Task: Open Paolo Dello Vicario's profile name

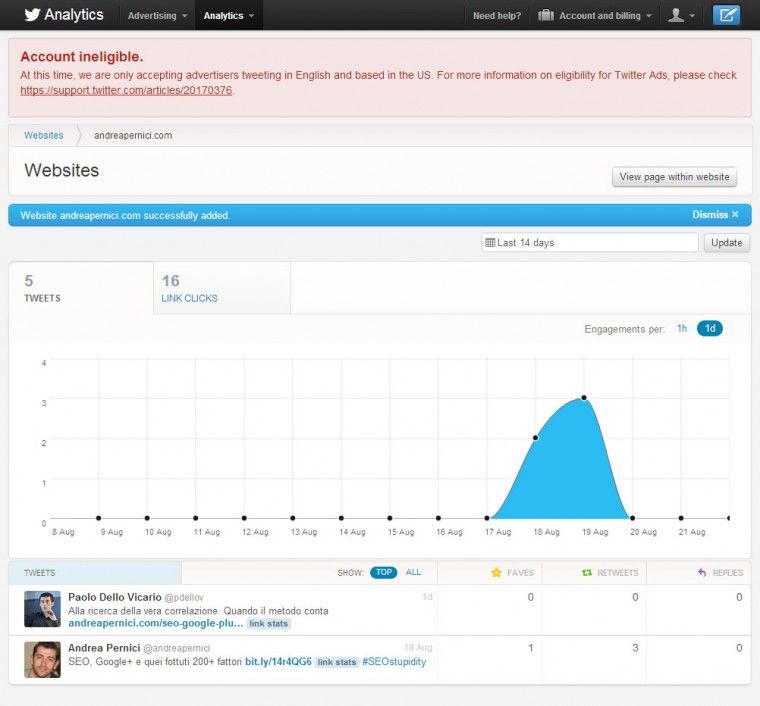Action: coord(114,597)
